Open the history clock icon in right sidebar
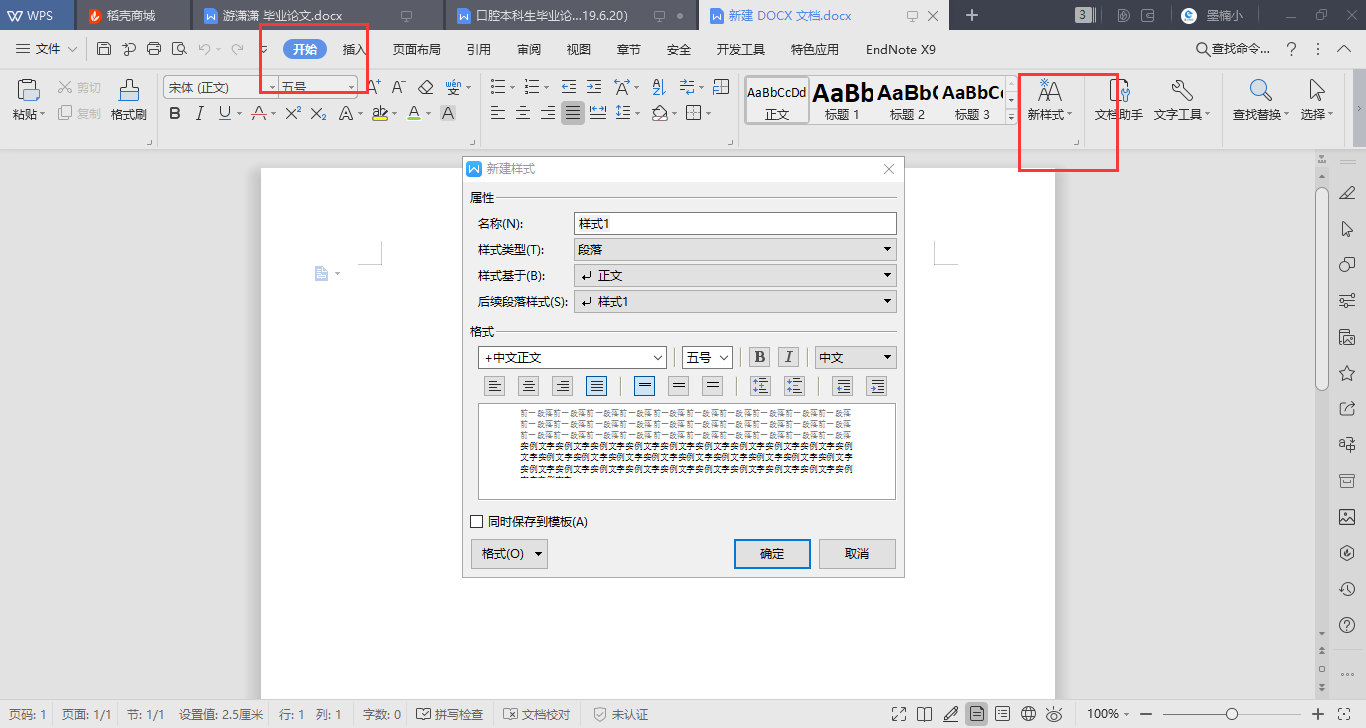The image size is (1366, 728). coord(1347,589)
